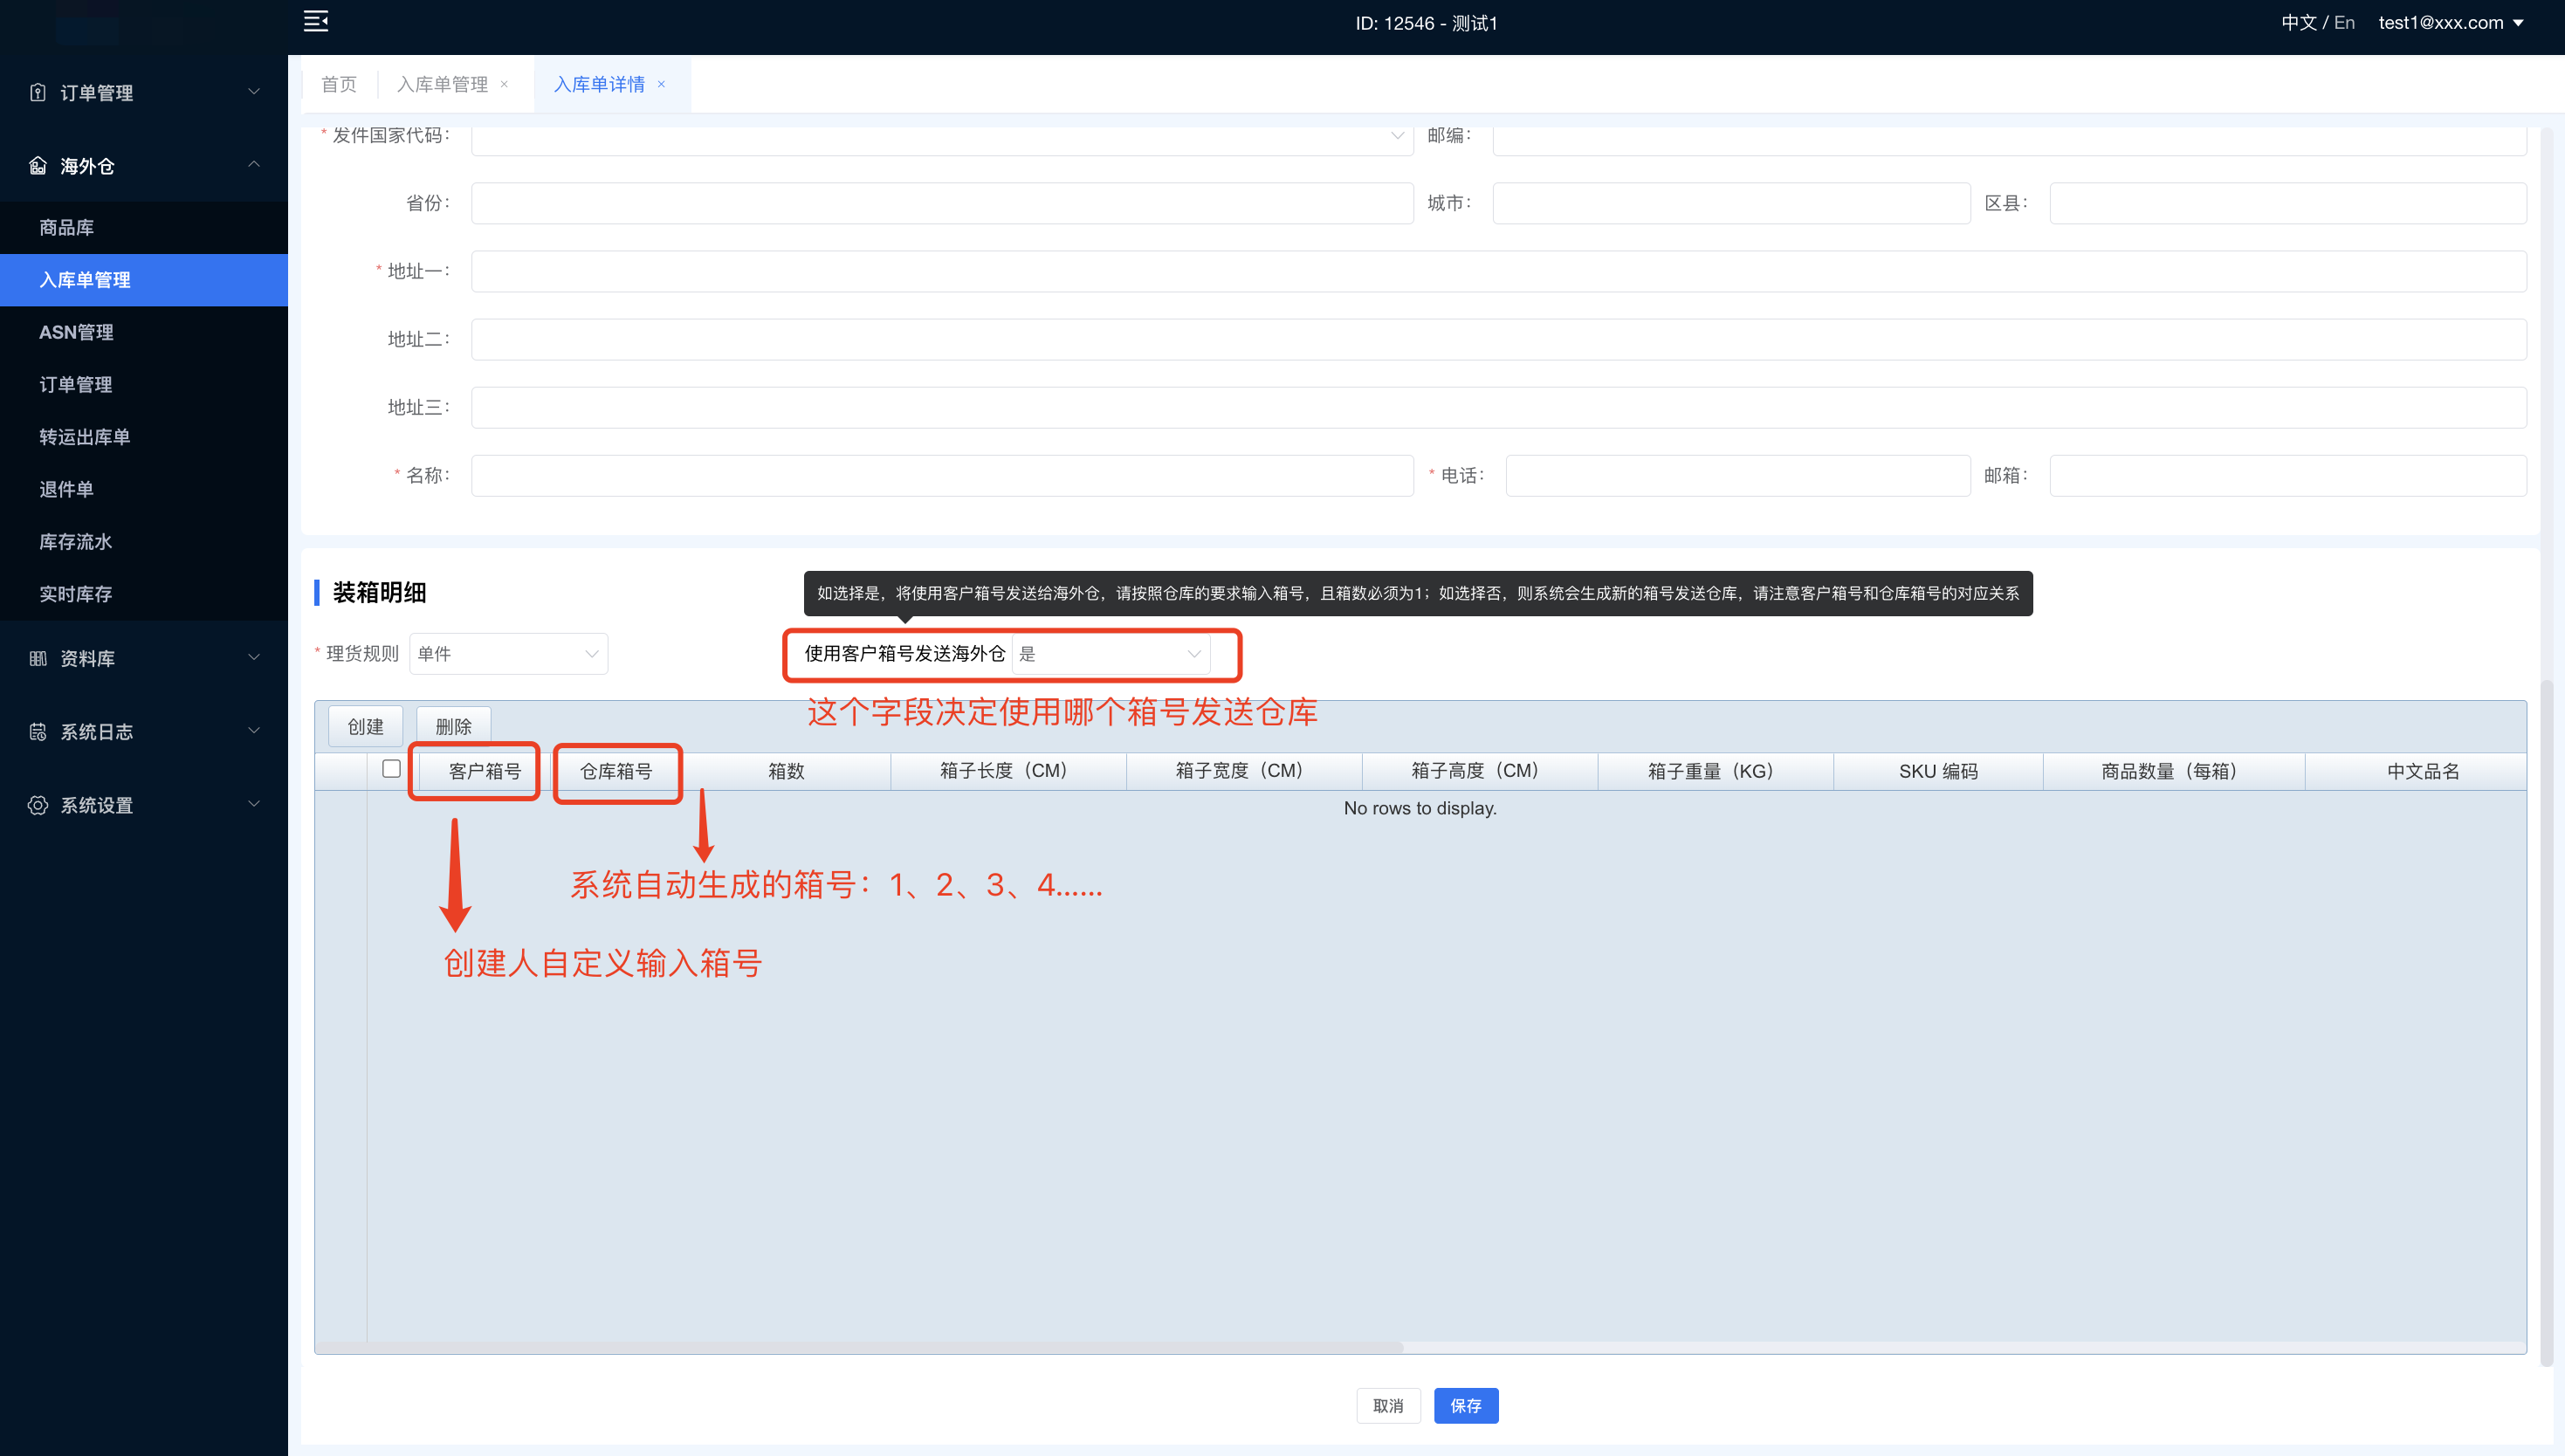Click the 省份 input field
This screenshot has height=1456, width=2565.
[942, 203]
